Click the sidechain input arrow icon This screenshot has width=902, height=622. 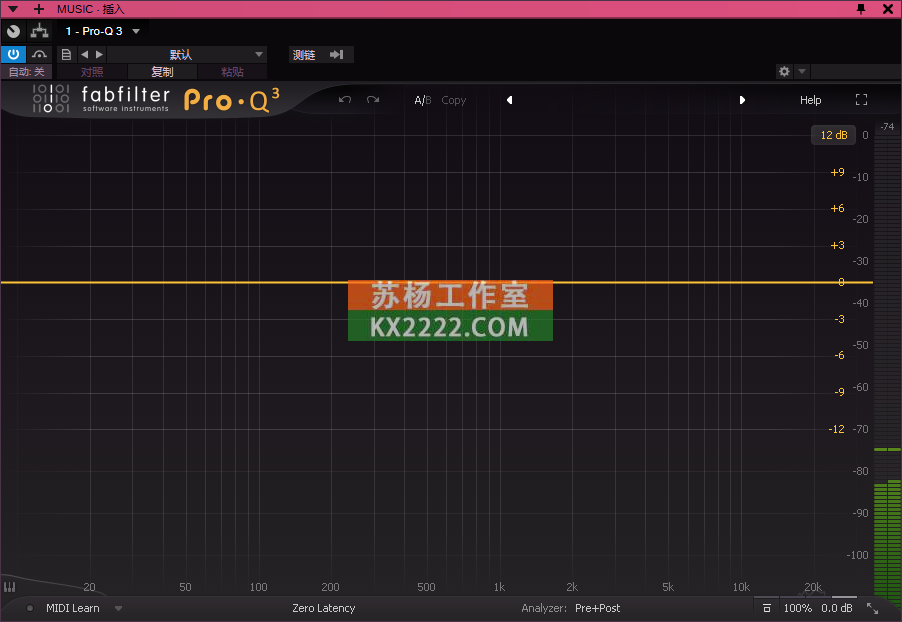pos(337,55)
